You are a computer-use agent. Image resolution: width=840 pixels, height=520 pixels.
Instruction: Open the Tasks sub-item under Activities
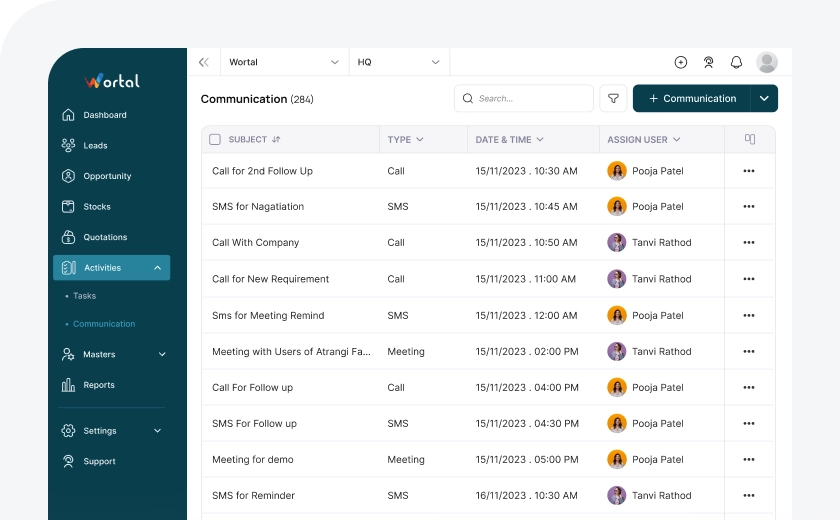pos(84,296)
